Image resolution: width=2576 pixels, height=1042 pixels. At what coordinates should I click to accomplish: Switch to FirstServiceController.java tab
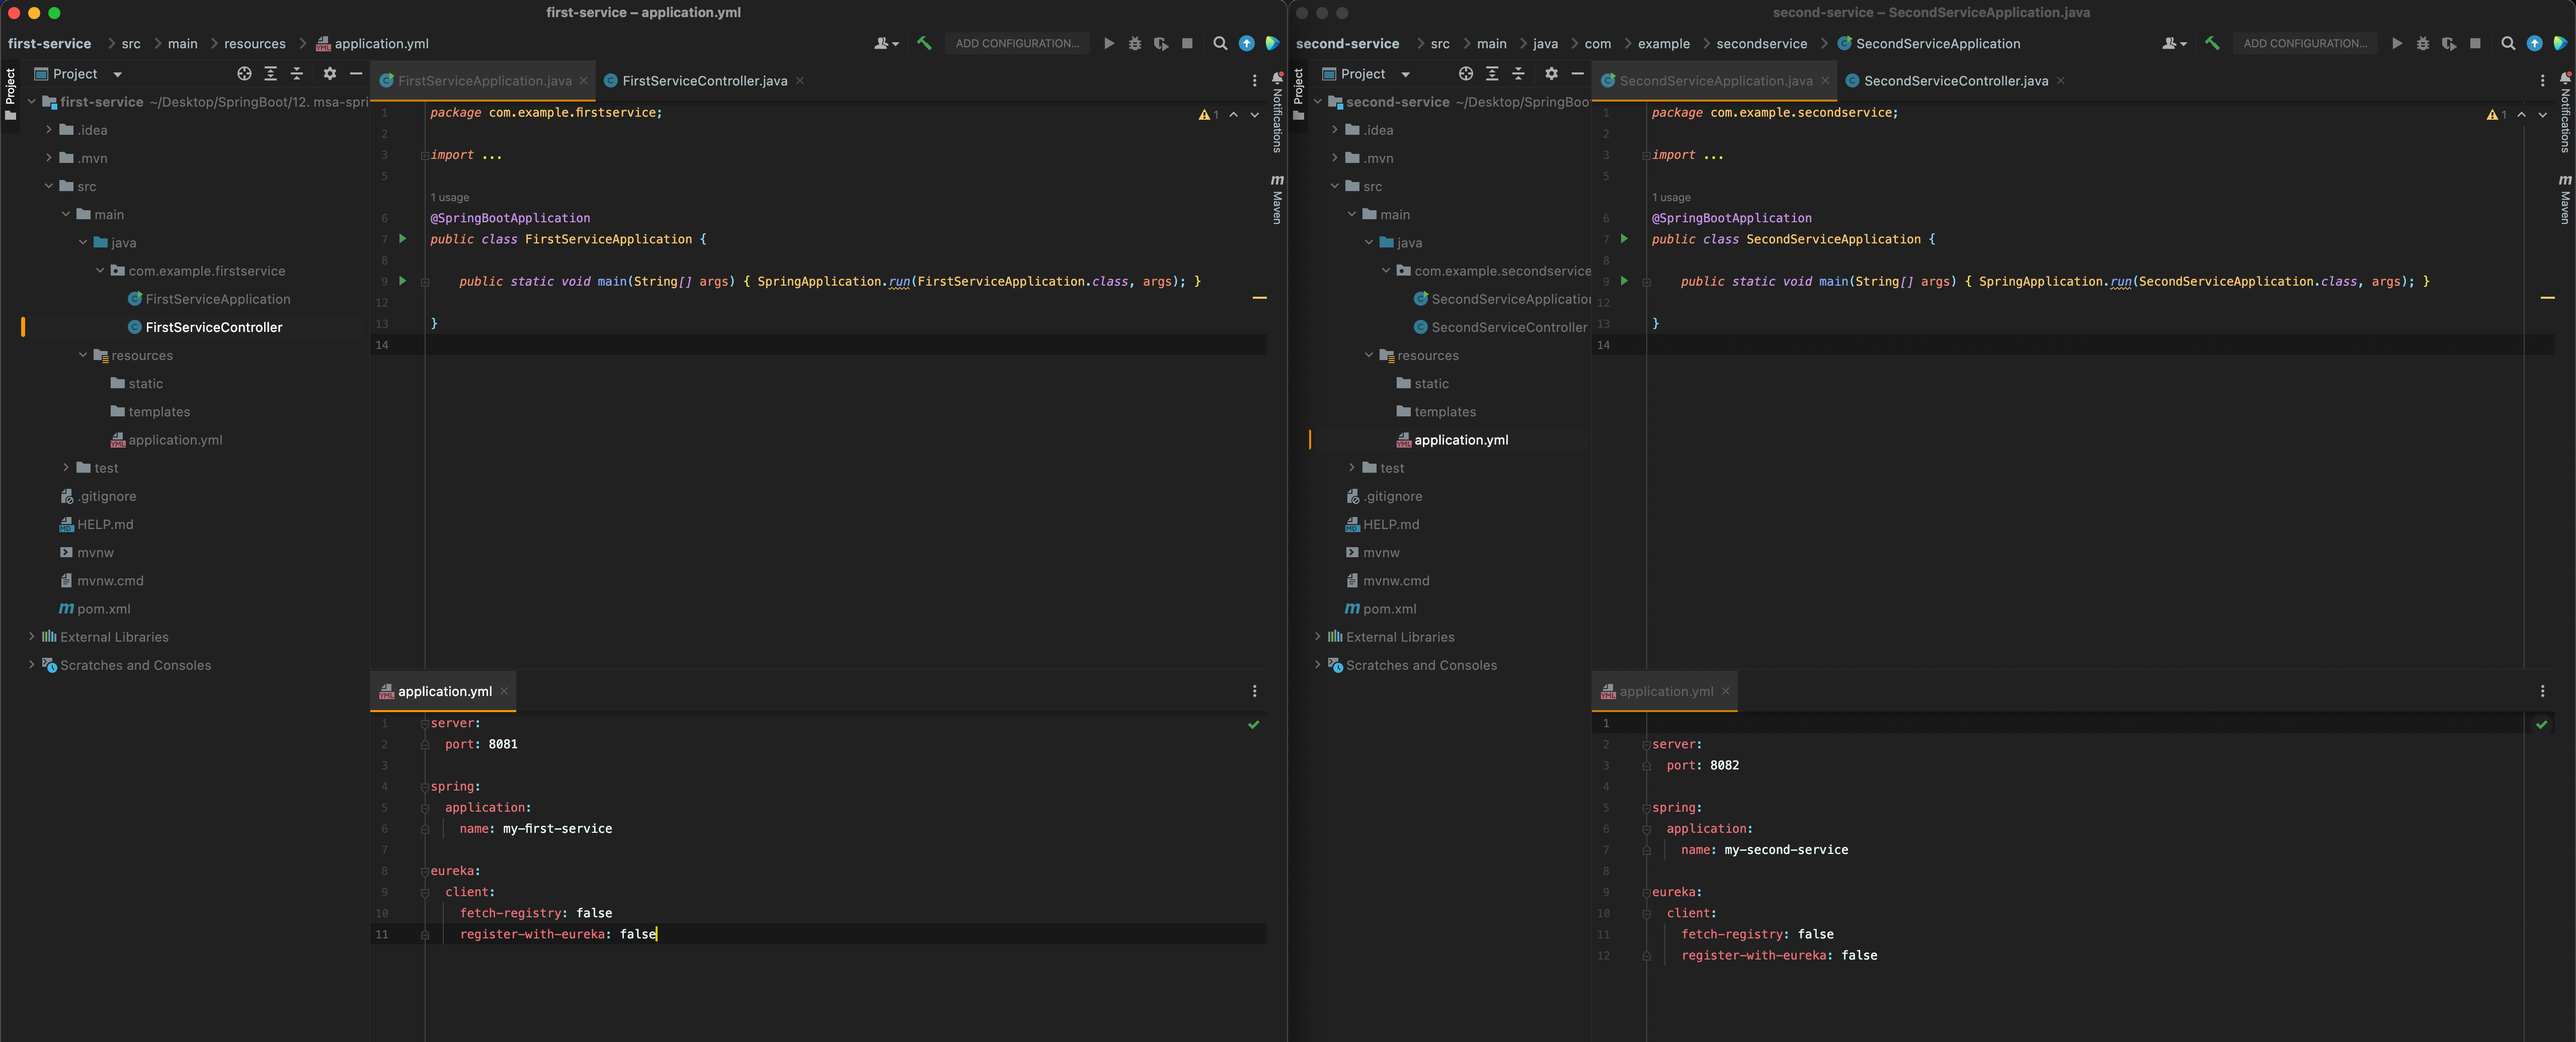click(x=704, y=81)
